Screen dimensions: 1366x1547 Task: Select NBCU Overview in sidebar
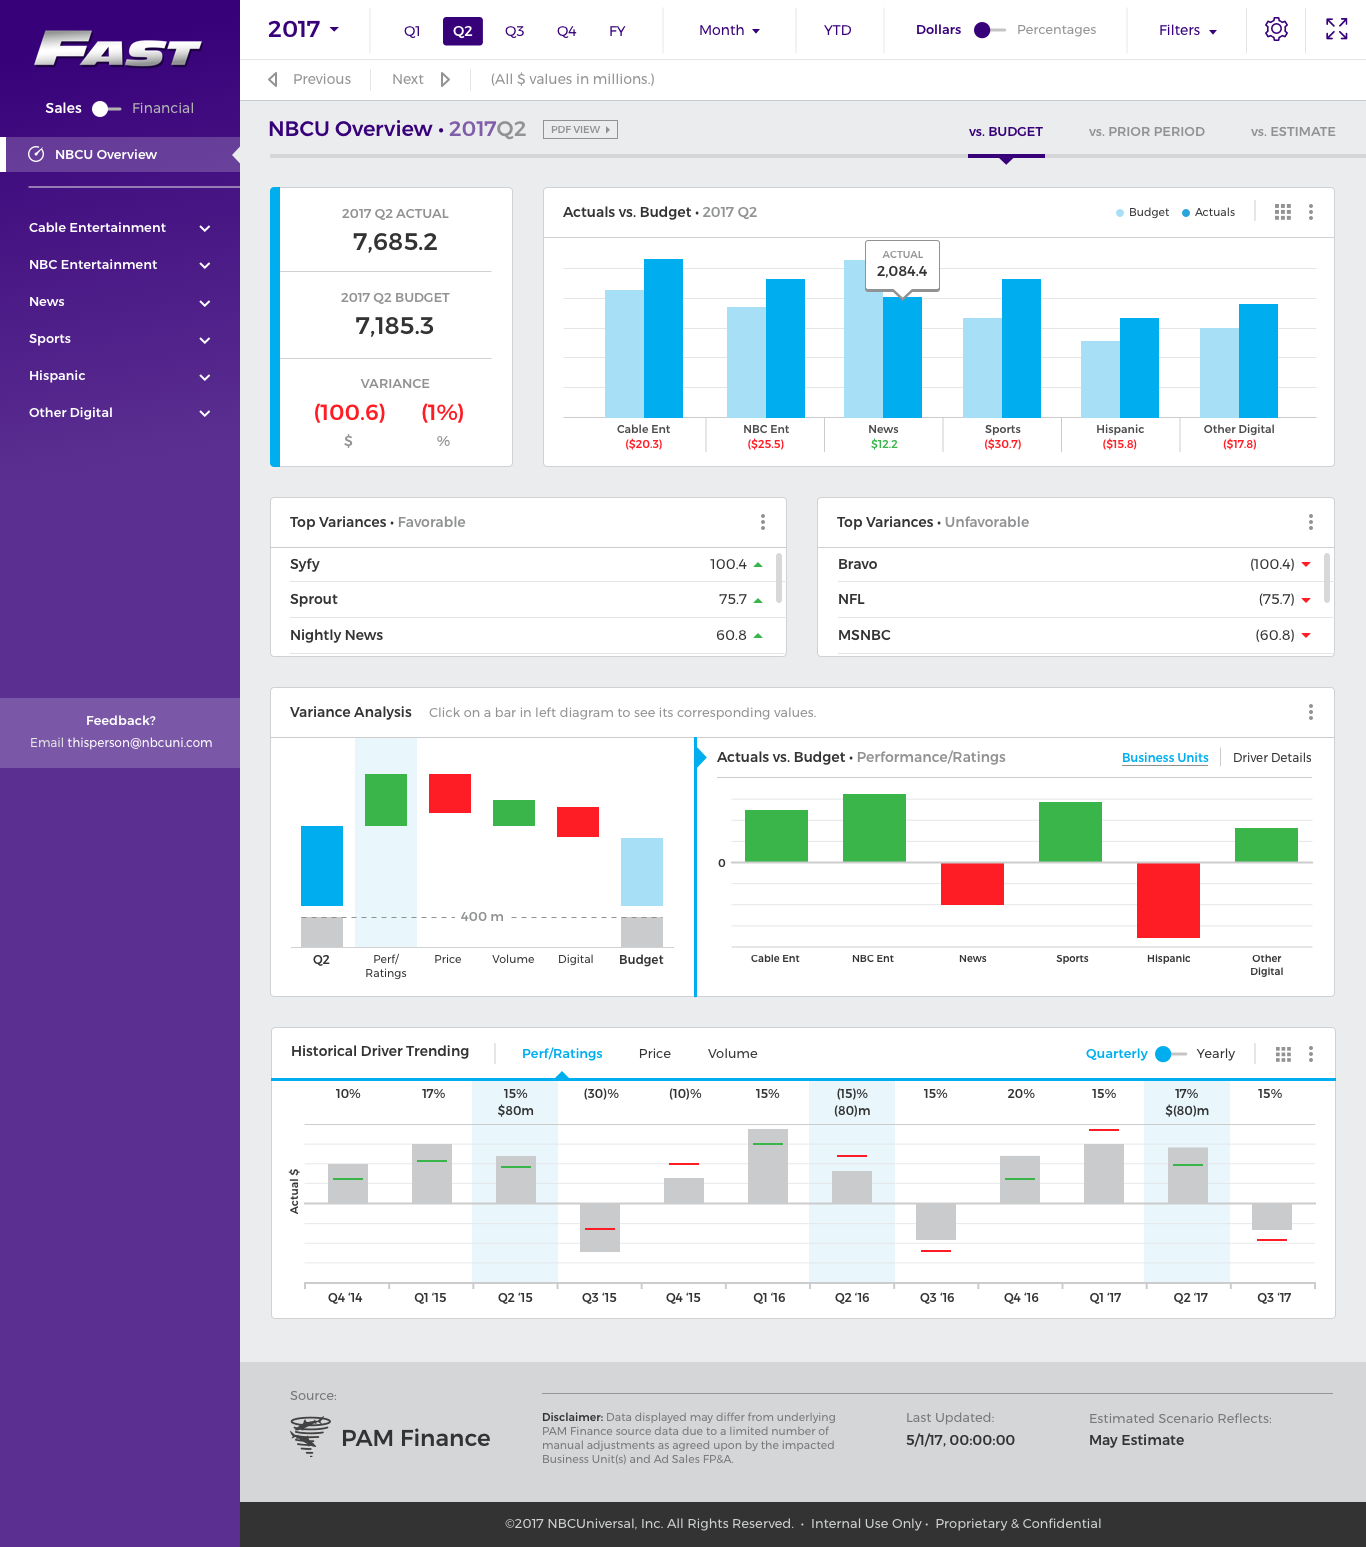(120, 154)
